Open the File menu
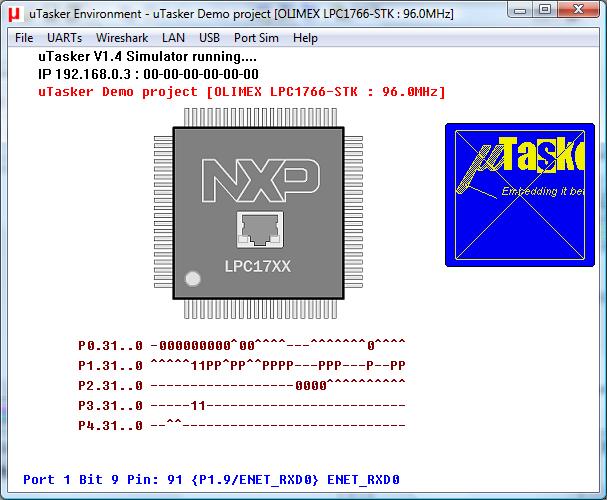This screenshot has height=500, width=607. tap(24, 38)
